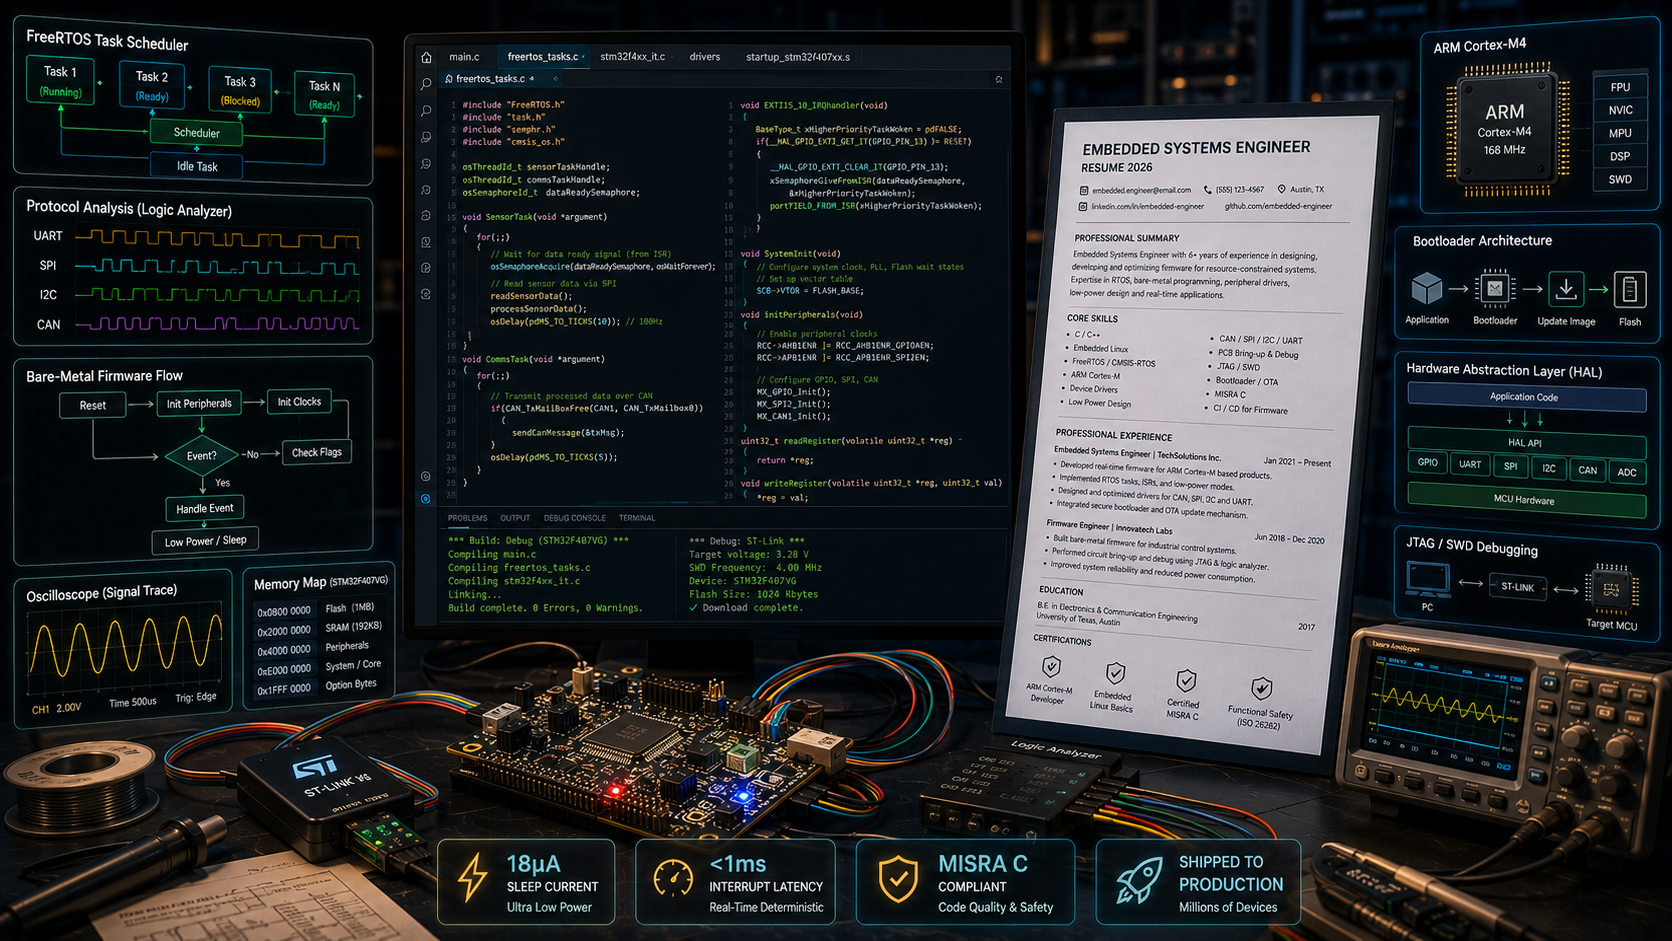Open the startup_stm32f407xx.s tab
Screen dimensions: 1672x941
(x=797, y=57)
